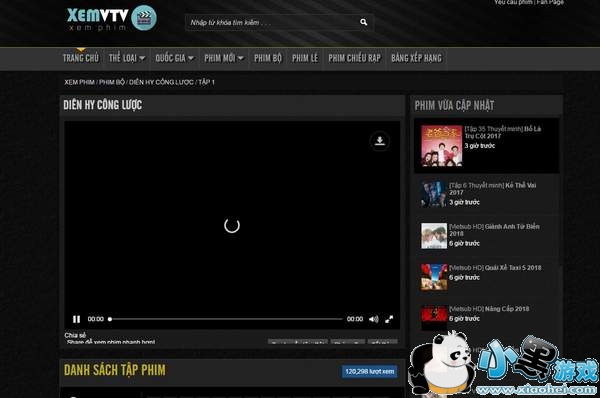Toggle fullscreen mode on the video player

click(389, 319)
